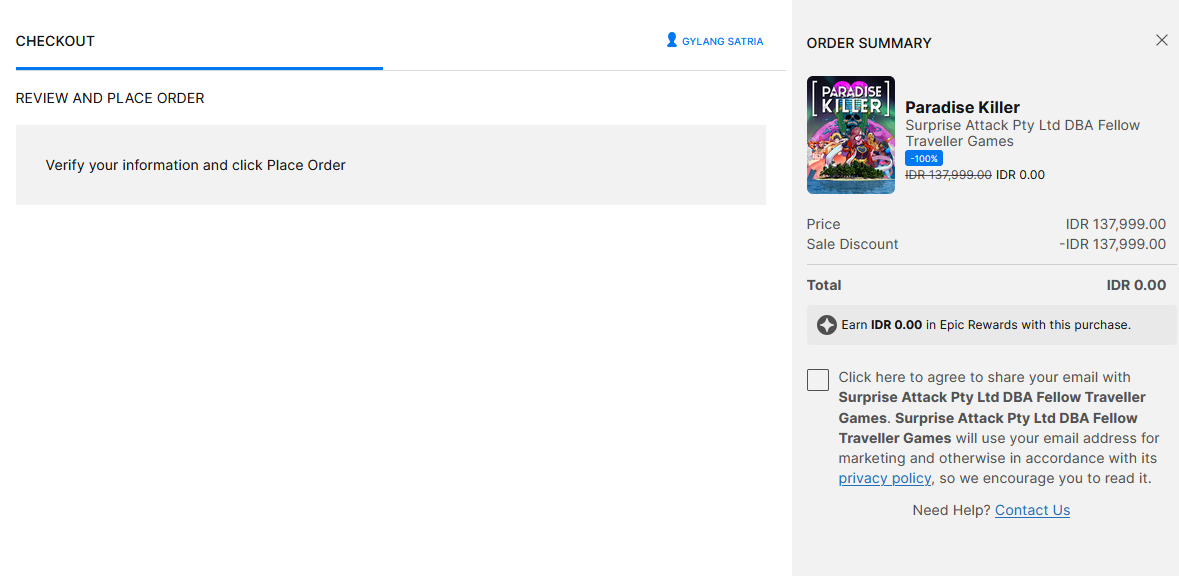Select the CHECKOUT tab heading
1179x576 pixels.
point(55,41)
